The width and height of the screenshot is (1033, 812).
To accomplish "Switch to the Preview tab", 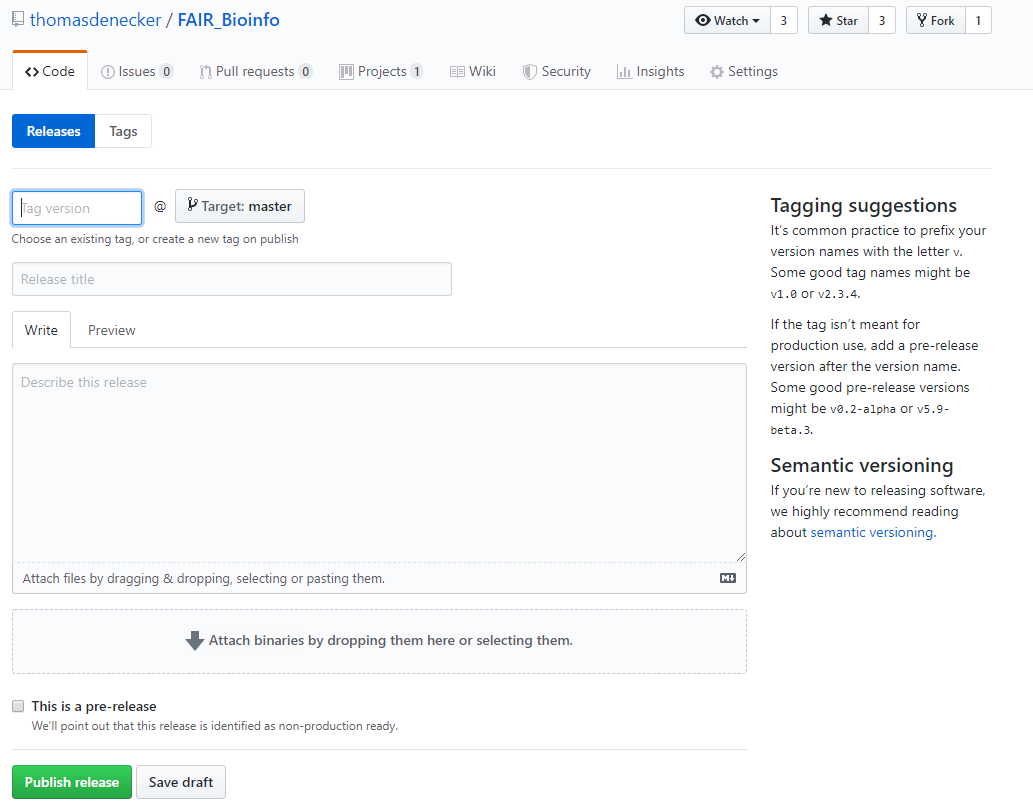I will [111, 330].
